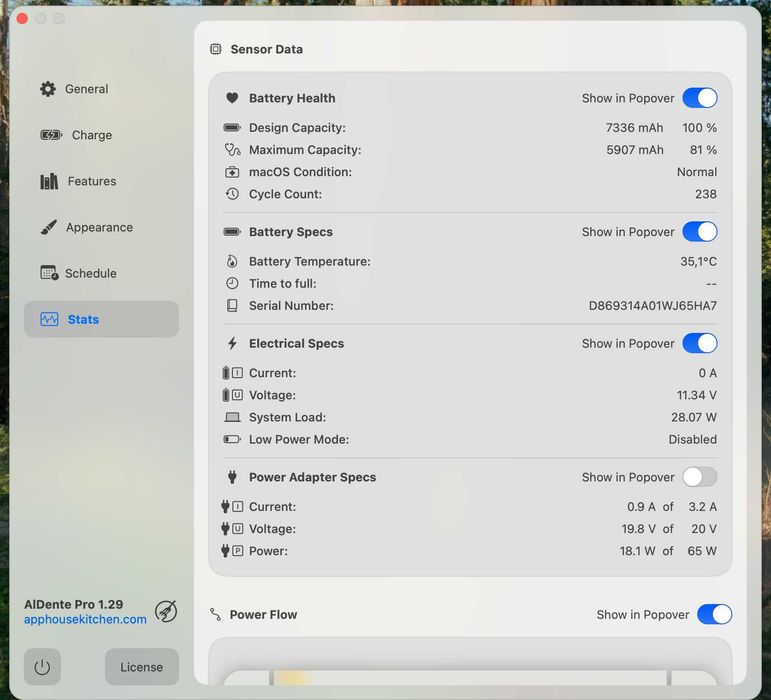Click the adapter Current plug icon

[232, 507]
